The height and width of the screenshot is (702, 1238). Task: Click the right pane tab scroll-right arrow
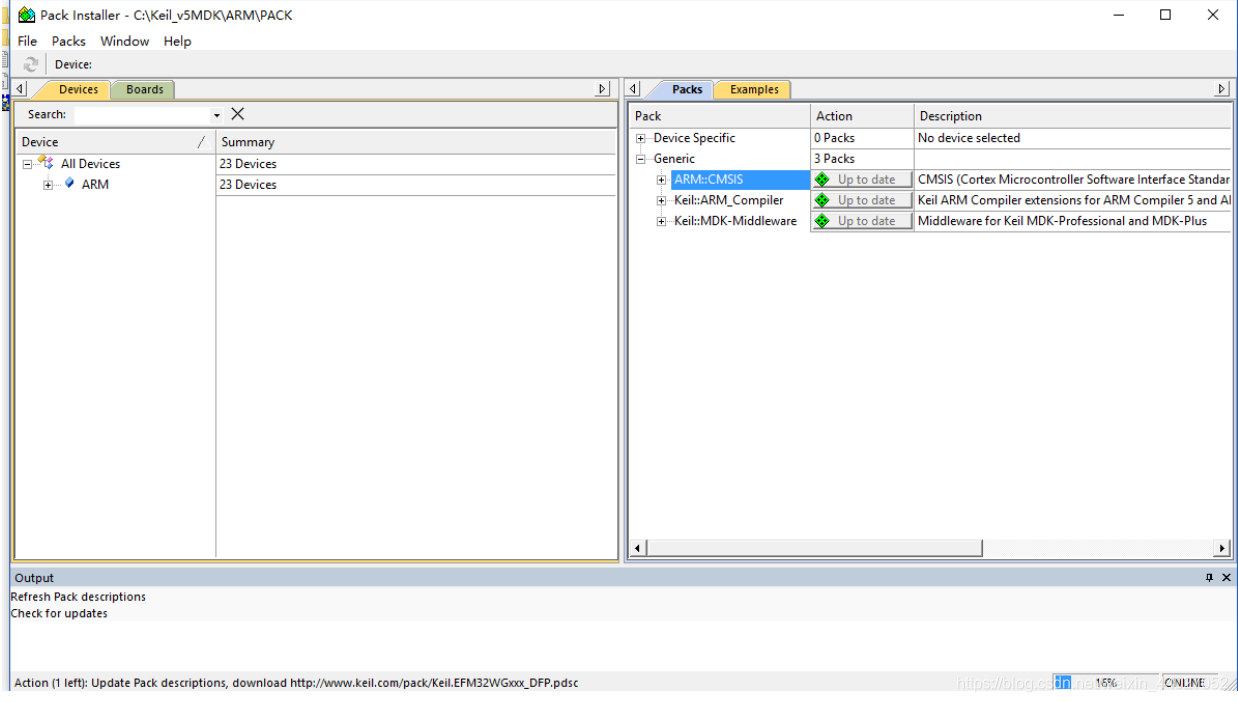click(x=1221, y=89)
